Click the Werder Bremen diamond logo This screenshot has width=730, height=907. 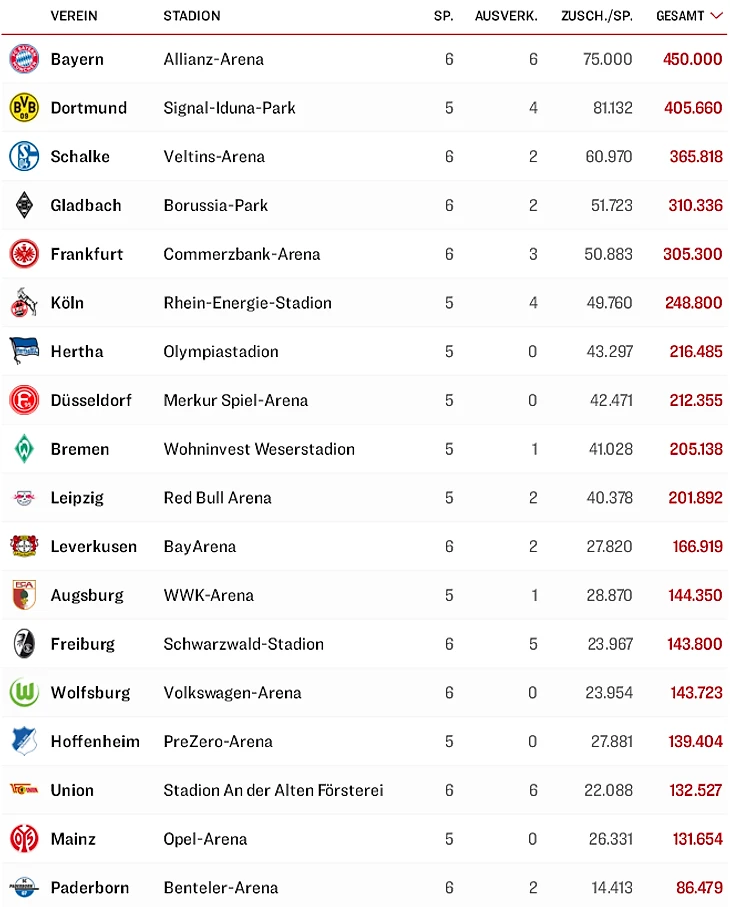(x=24, y=449)
